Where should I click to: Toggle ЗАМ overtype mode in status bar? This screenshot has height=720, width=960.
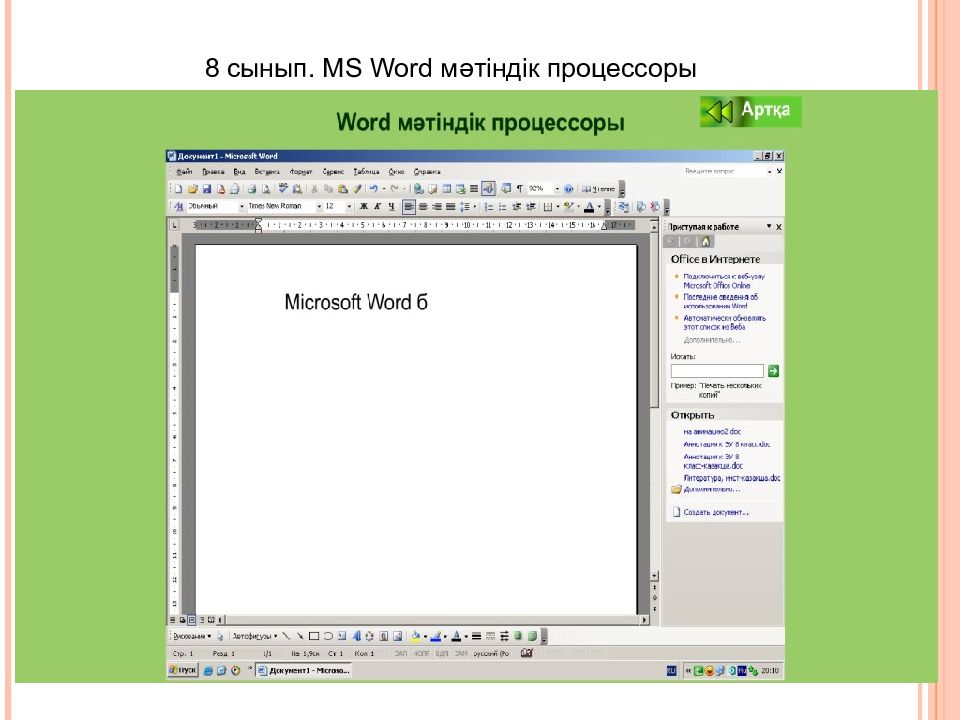461,654
